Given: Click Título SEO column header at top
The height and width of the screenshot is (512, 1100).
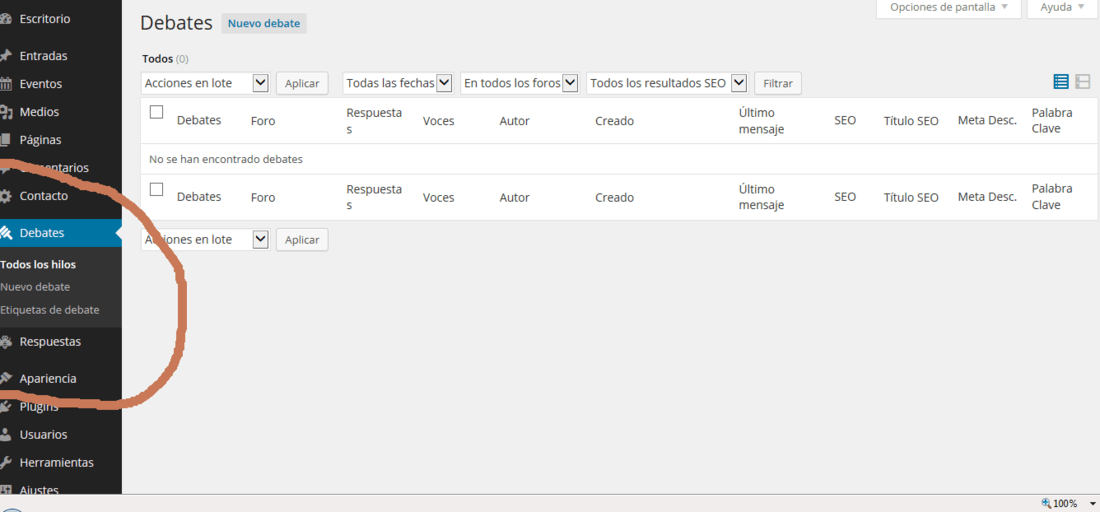Looking at the screenshot, I should tap(911, 121).
